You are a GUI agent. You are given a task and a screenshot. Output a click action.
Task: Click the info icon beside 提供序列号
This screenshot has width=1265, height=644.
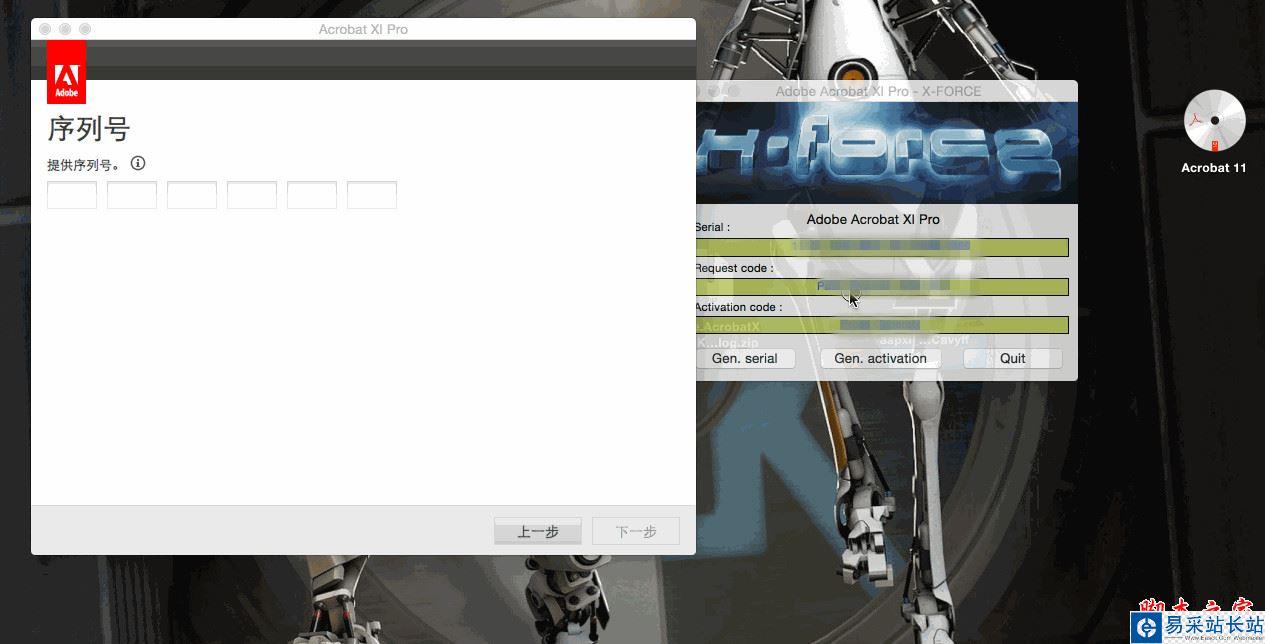pos(138,163)
